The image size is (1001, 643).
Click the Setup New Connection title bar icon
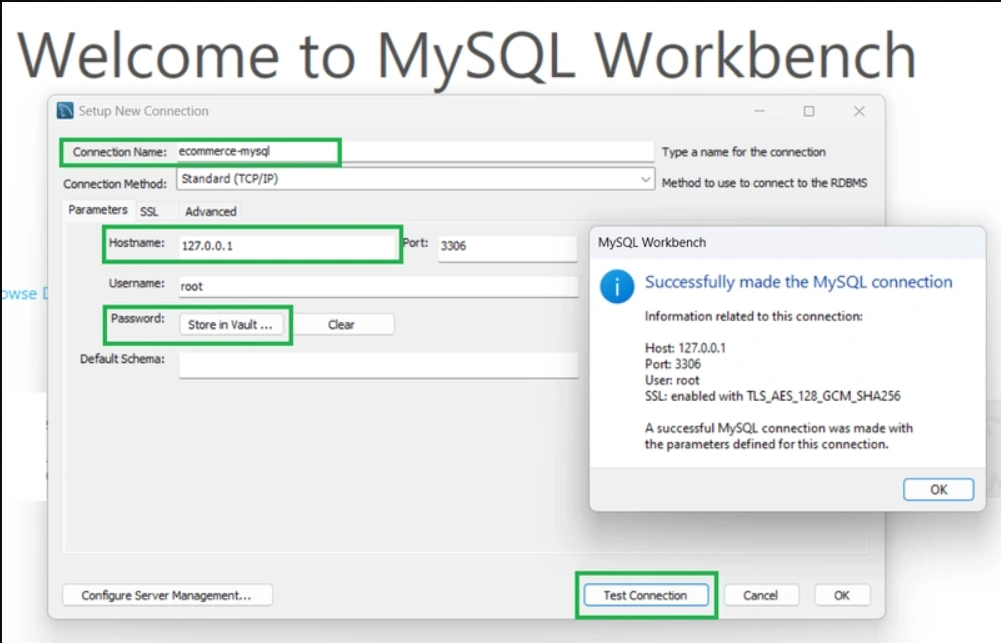[65, 110]
